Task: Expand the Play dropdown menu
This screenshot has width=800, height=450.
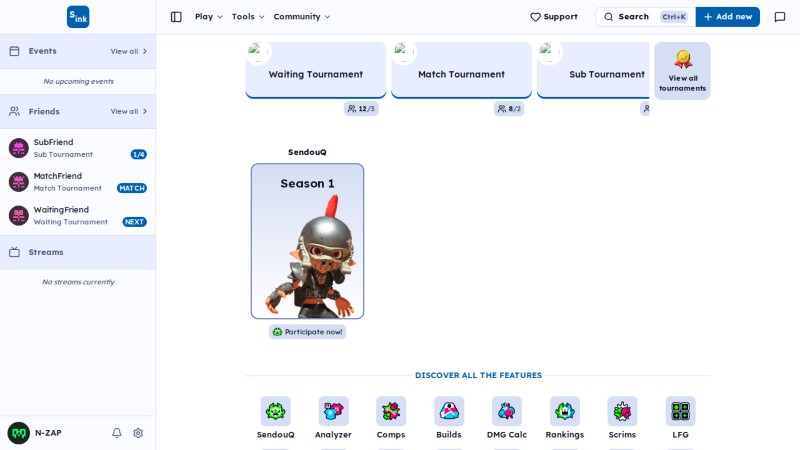Action: (209, 17)
